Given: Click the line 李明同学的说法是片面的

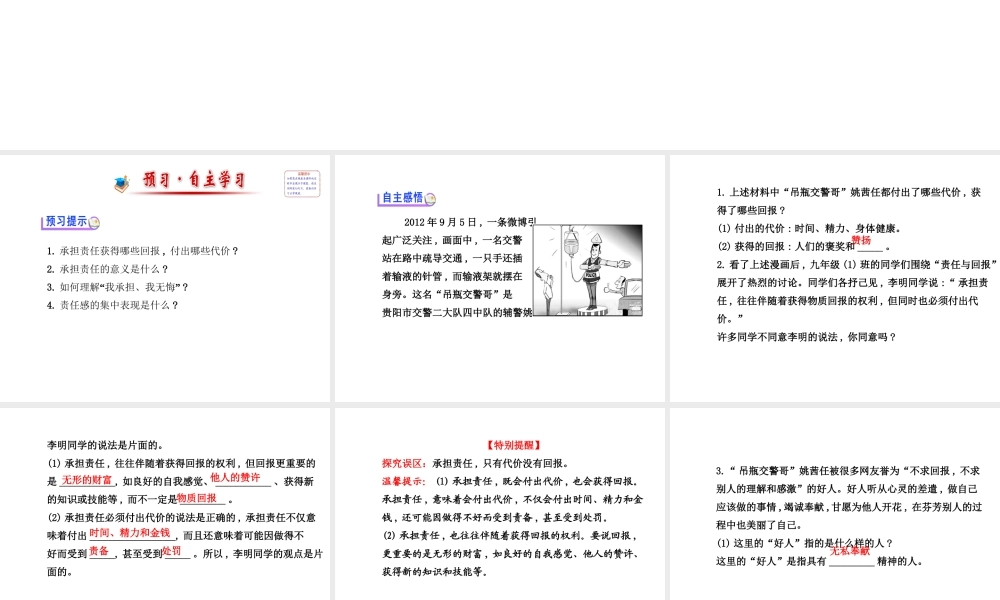Looking at the screenshot, I should 105,445.
